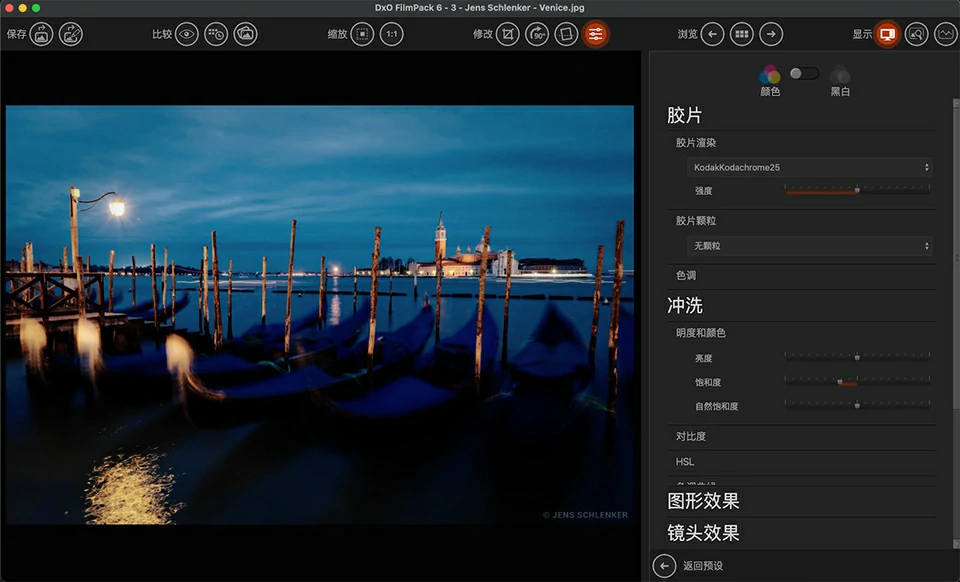Toggle the color / black-white switch

(x=804, y=73)
